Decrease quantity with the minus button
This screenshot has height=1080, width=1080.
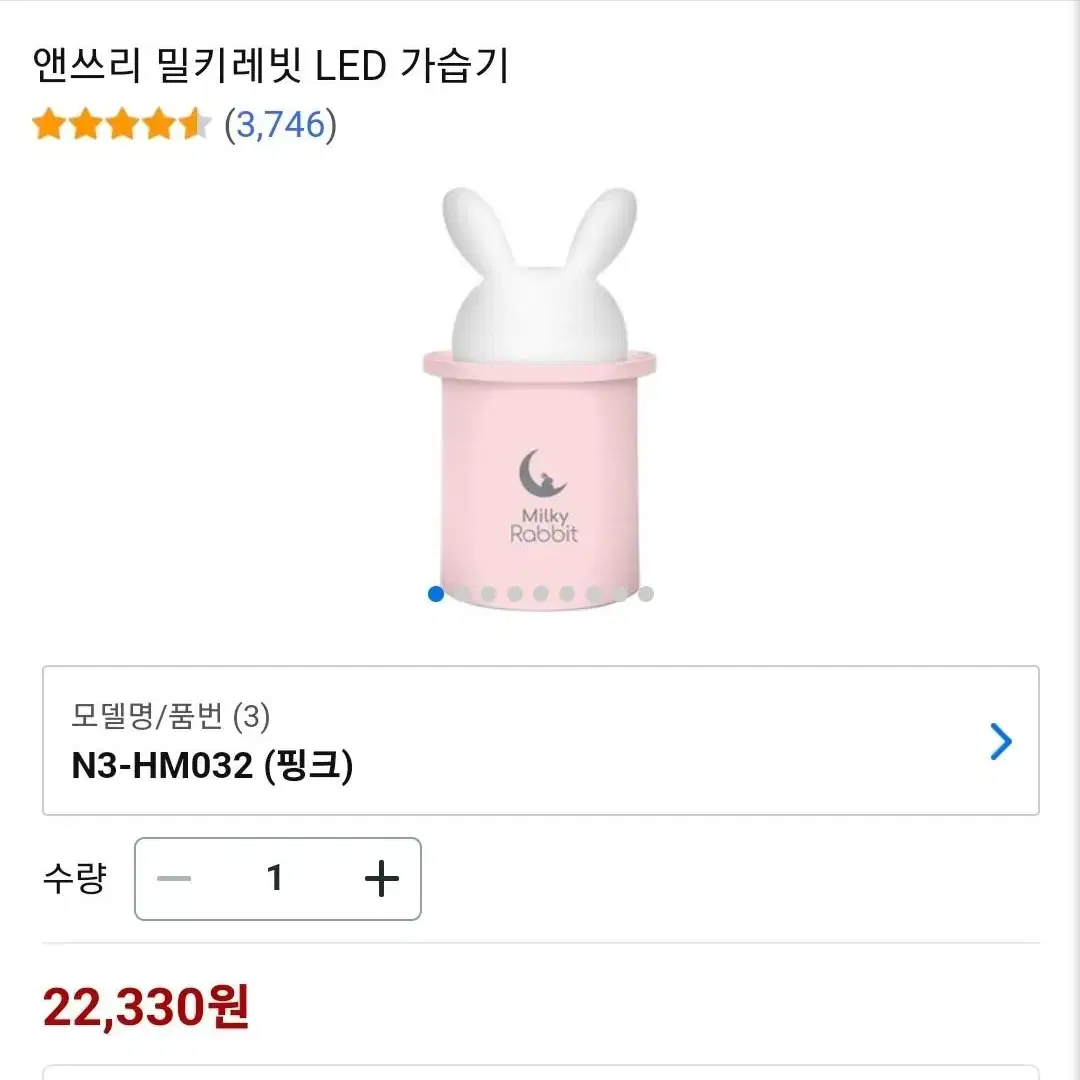point(174,878)
